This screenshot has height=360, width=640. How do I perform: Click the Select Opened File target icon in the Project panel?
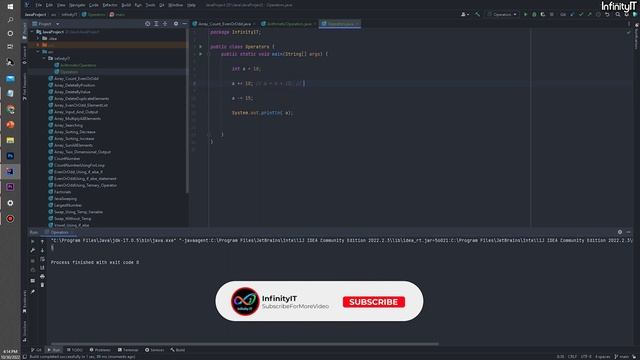(x=147, y=24)
